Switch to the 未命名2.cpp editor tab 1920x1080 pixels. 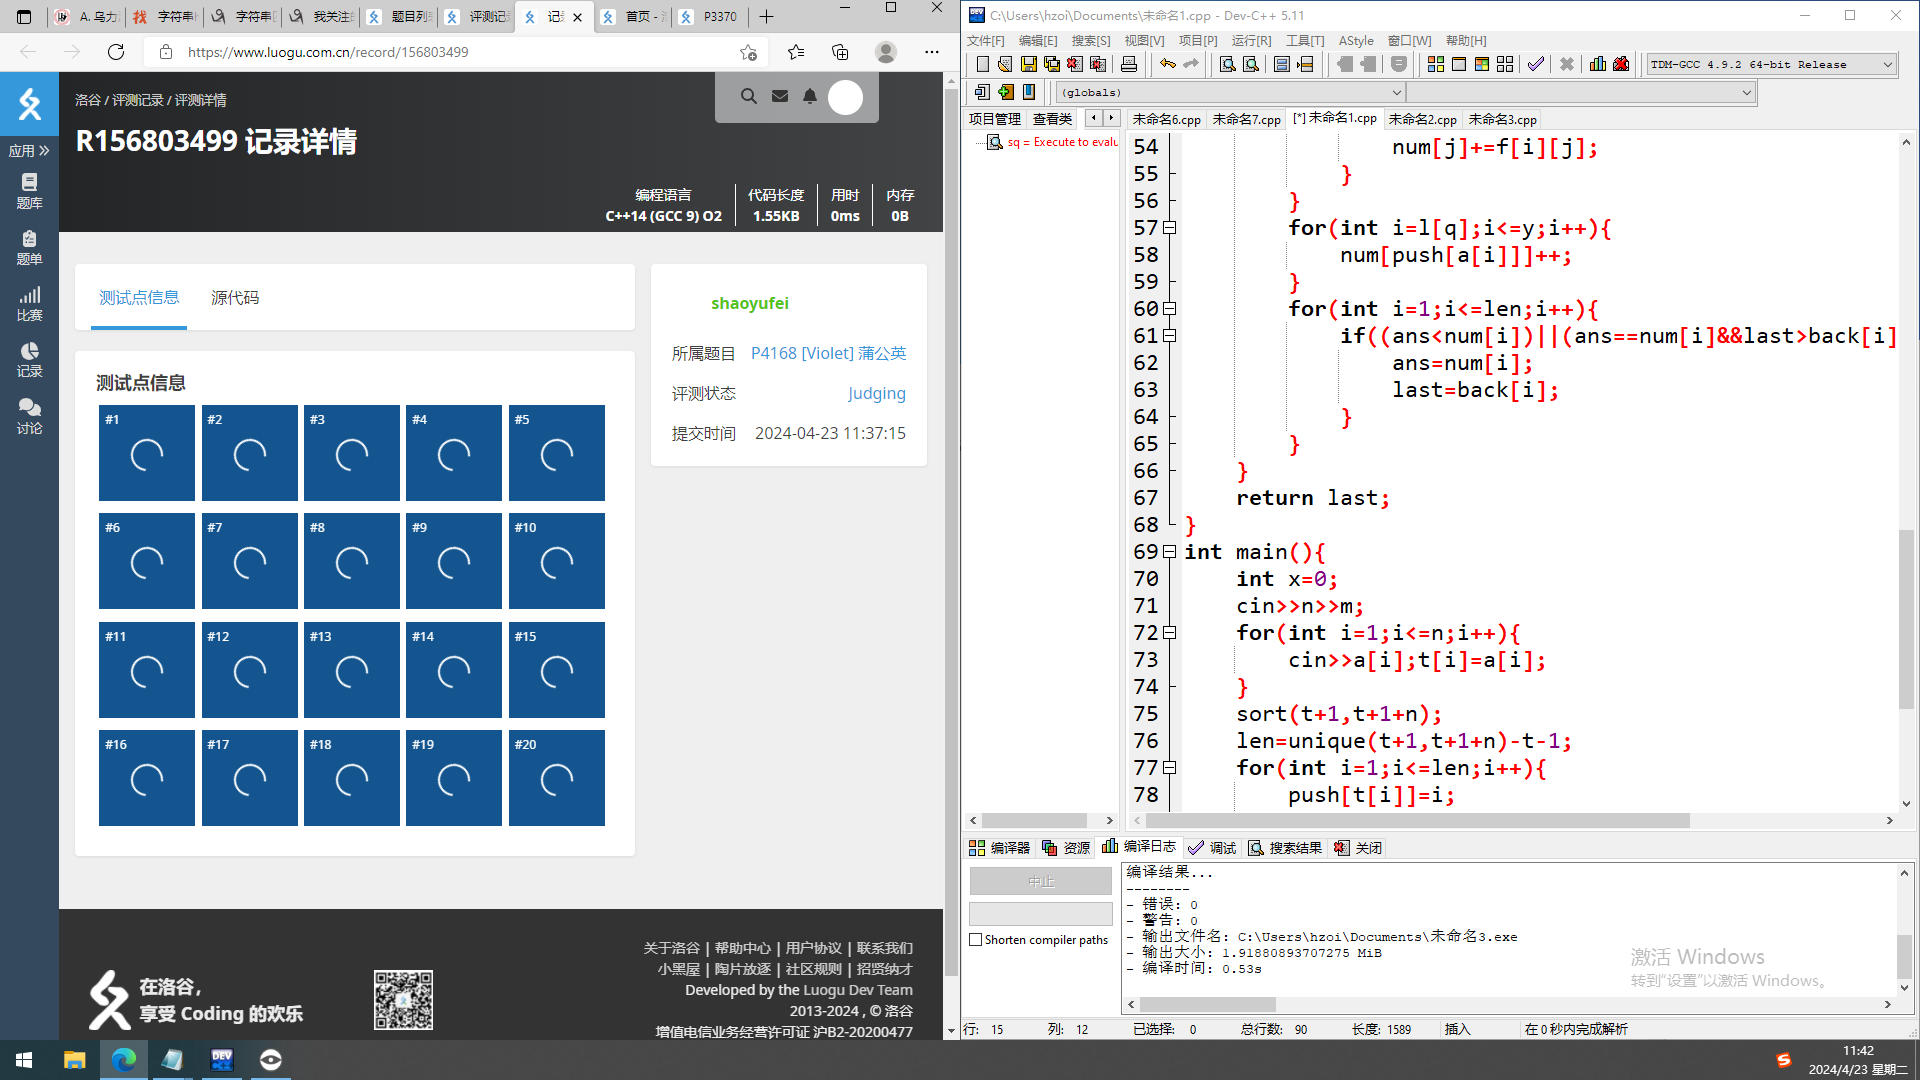pyautogui.click(x=1422, y=119)
